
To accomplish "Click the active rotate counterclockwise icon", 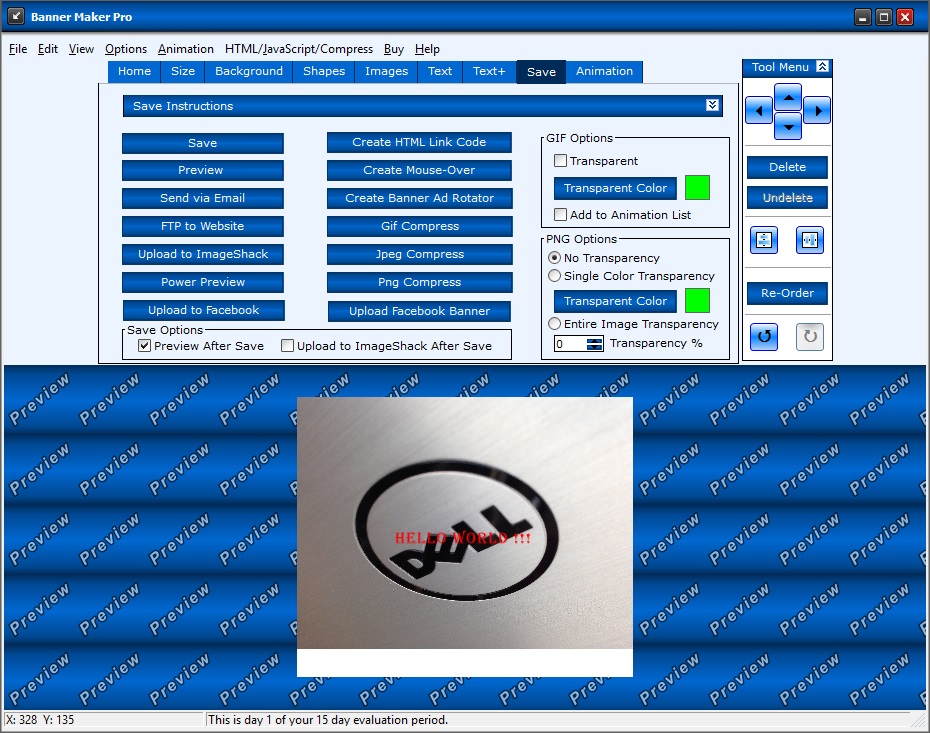I will tap(763, 337).
